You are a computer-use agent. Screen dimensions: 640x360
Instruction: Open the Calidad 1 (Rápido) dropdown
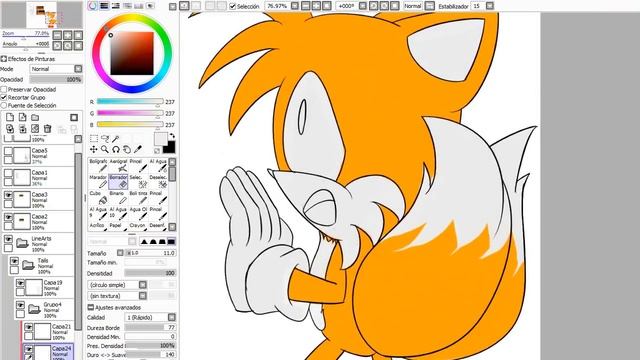(x=171, y=317)
